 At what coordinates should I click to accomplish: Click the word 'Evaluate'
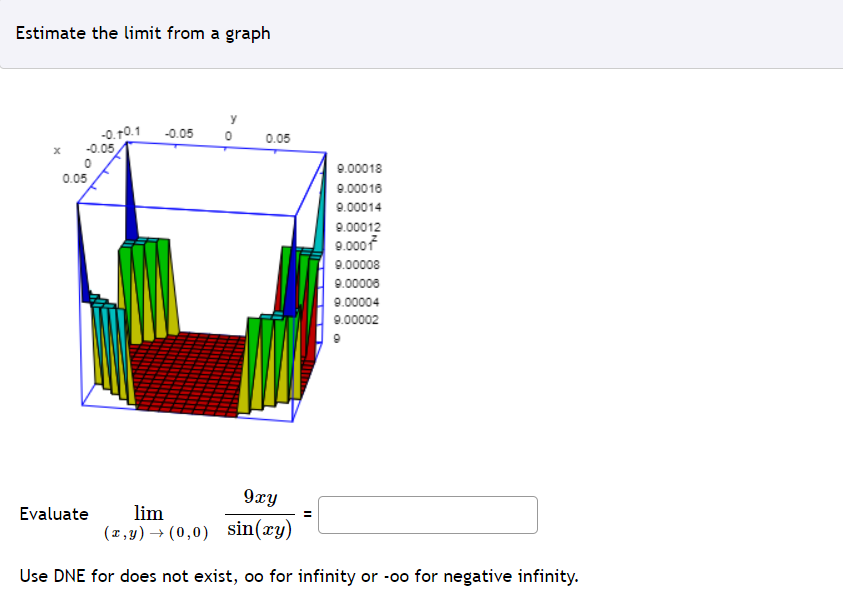[x=54, y=514]
